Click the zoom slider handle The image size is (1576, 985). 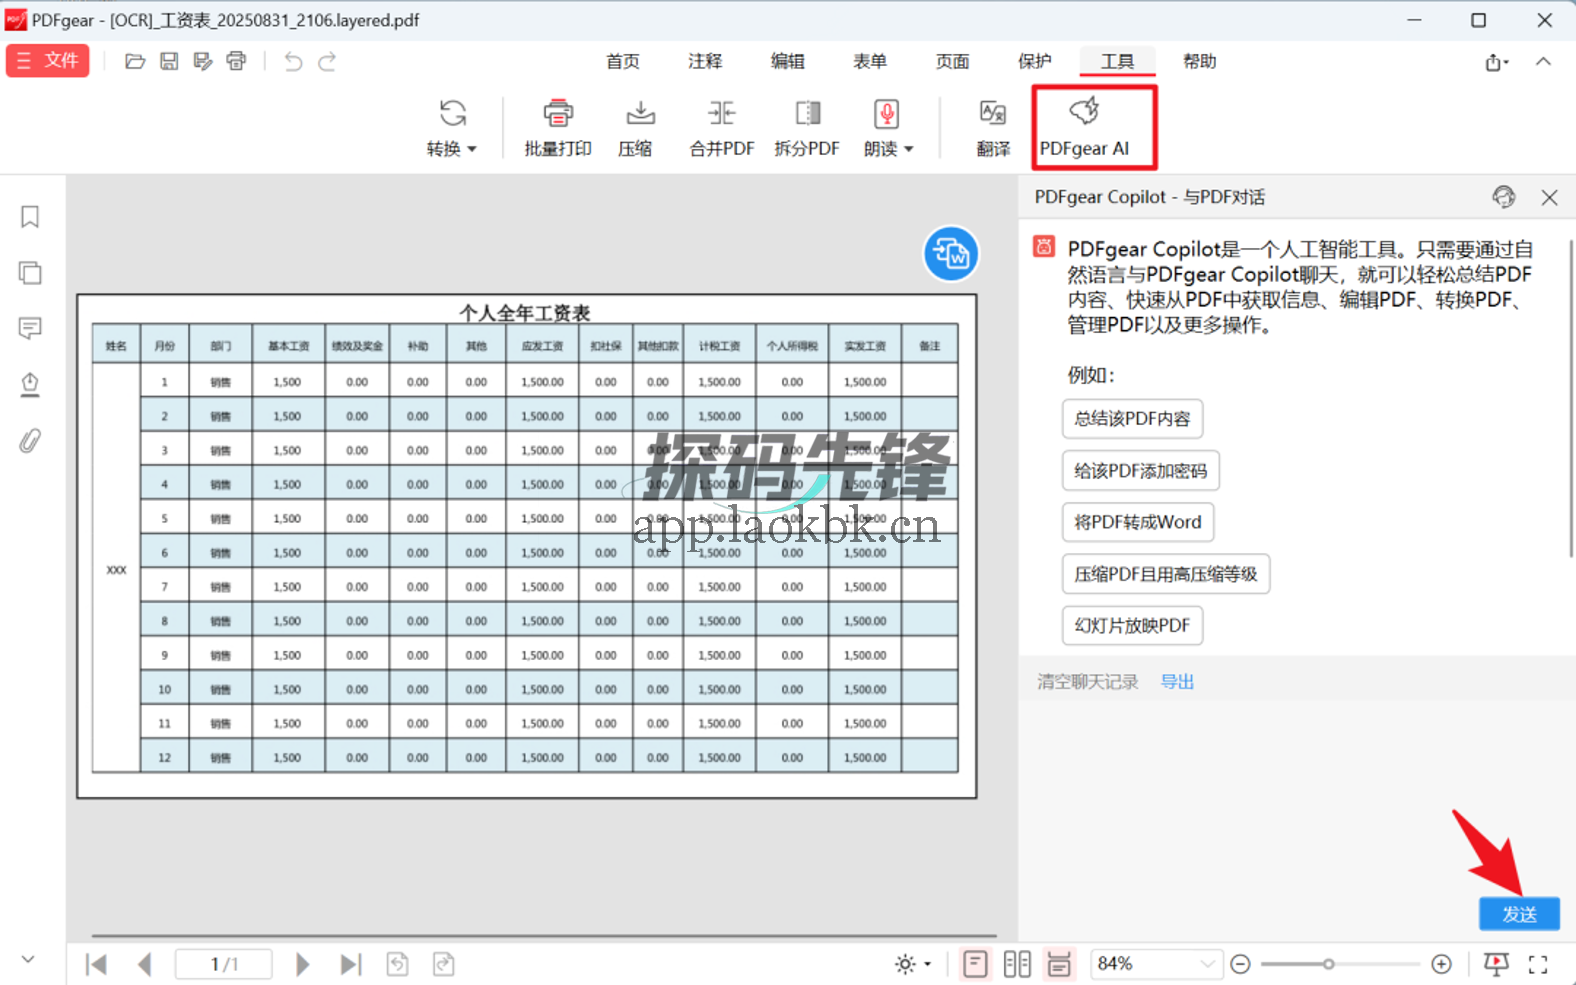click(1328, 964)
